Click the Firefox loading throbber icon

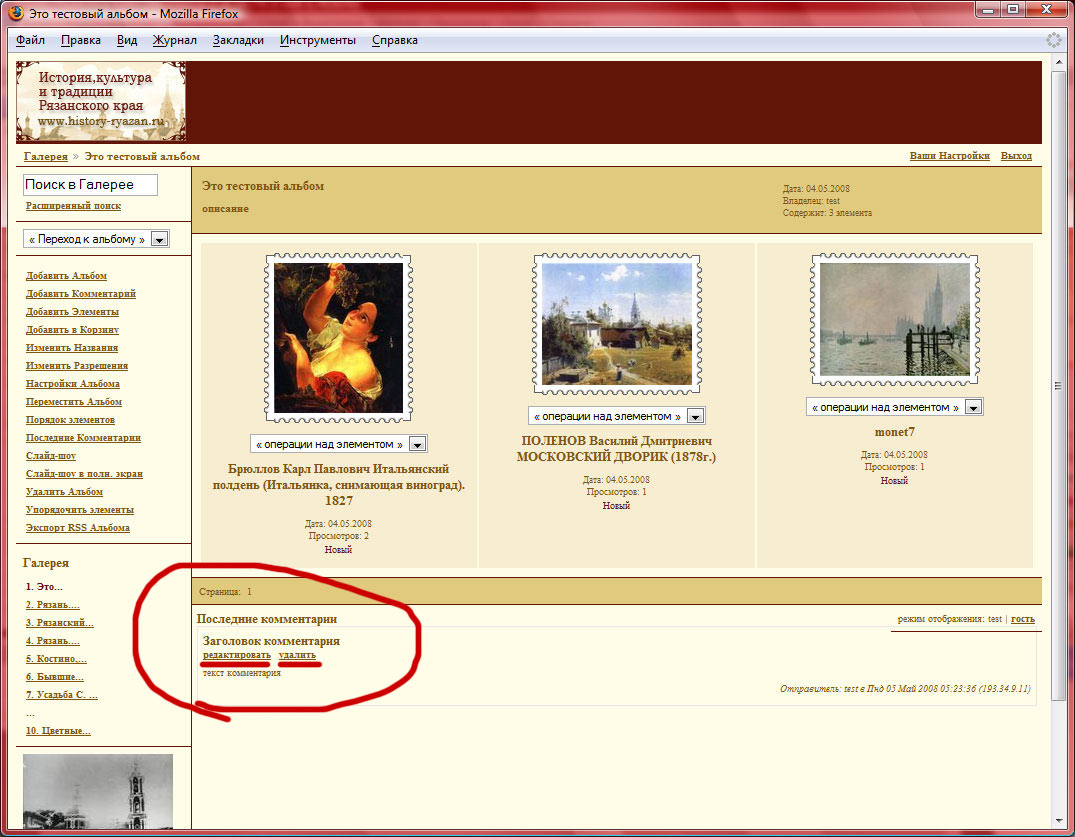(x=1054, y=40)
